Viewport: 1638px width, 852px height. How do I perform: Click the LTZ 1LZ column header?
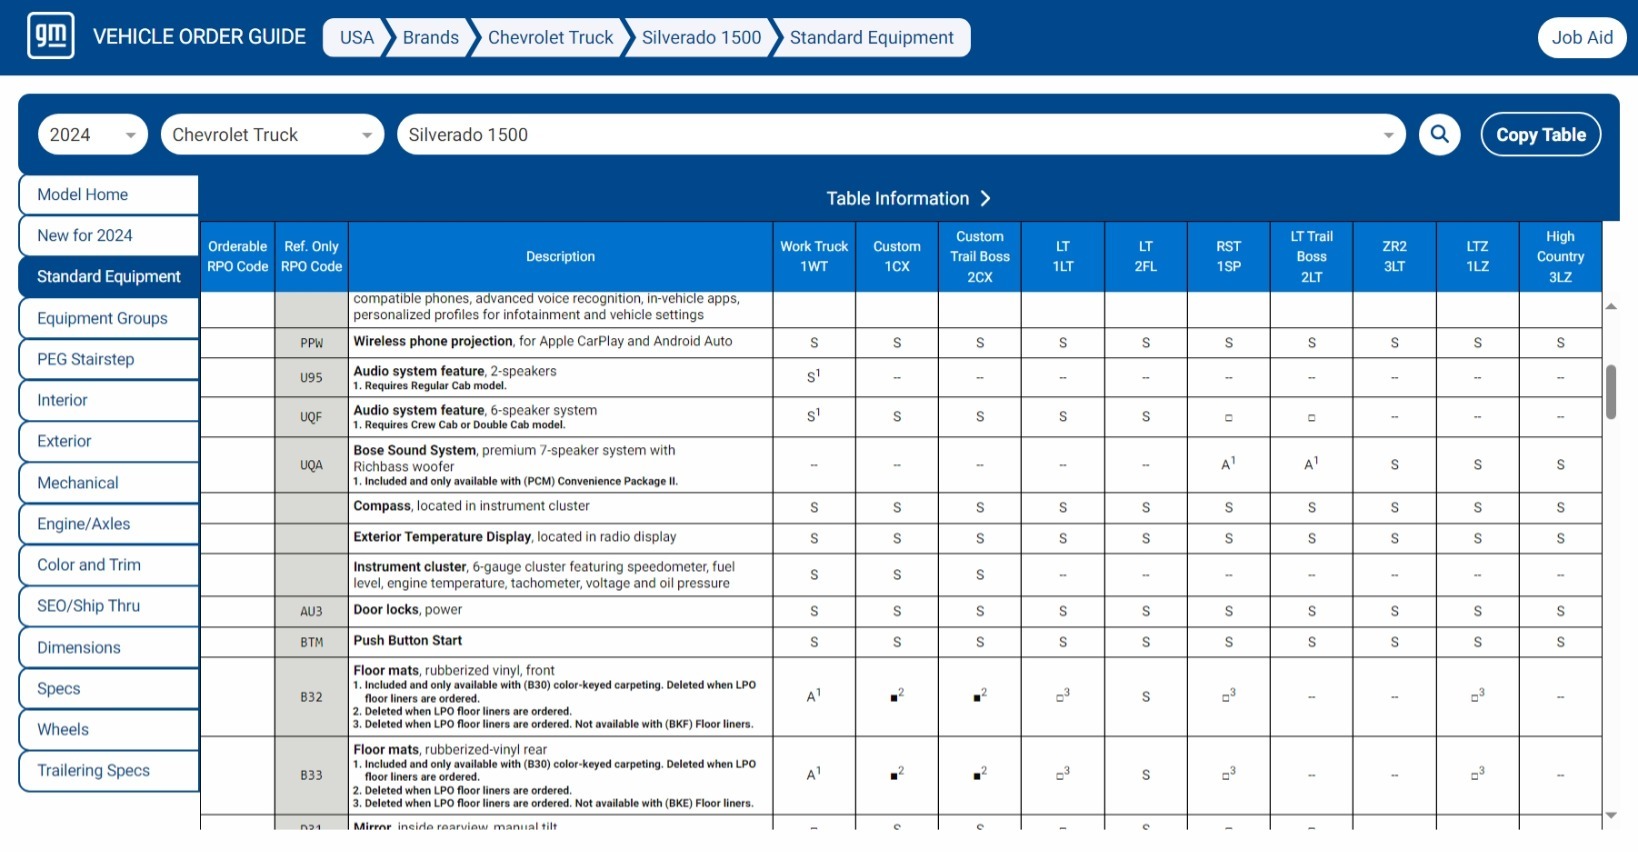coord(1478,257)
